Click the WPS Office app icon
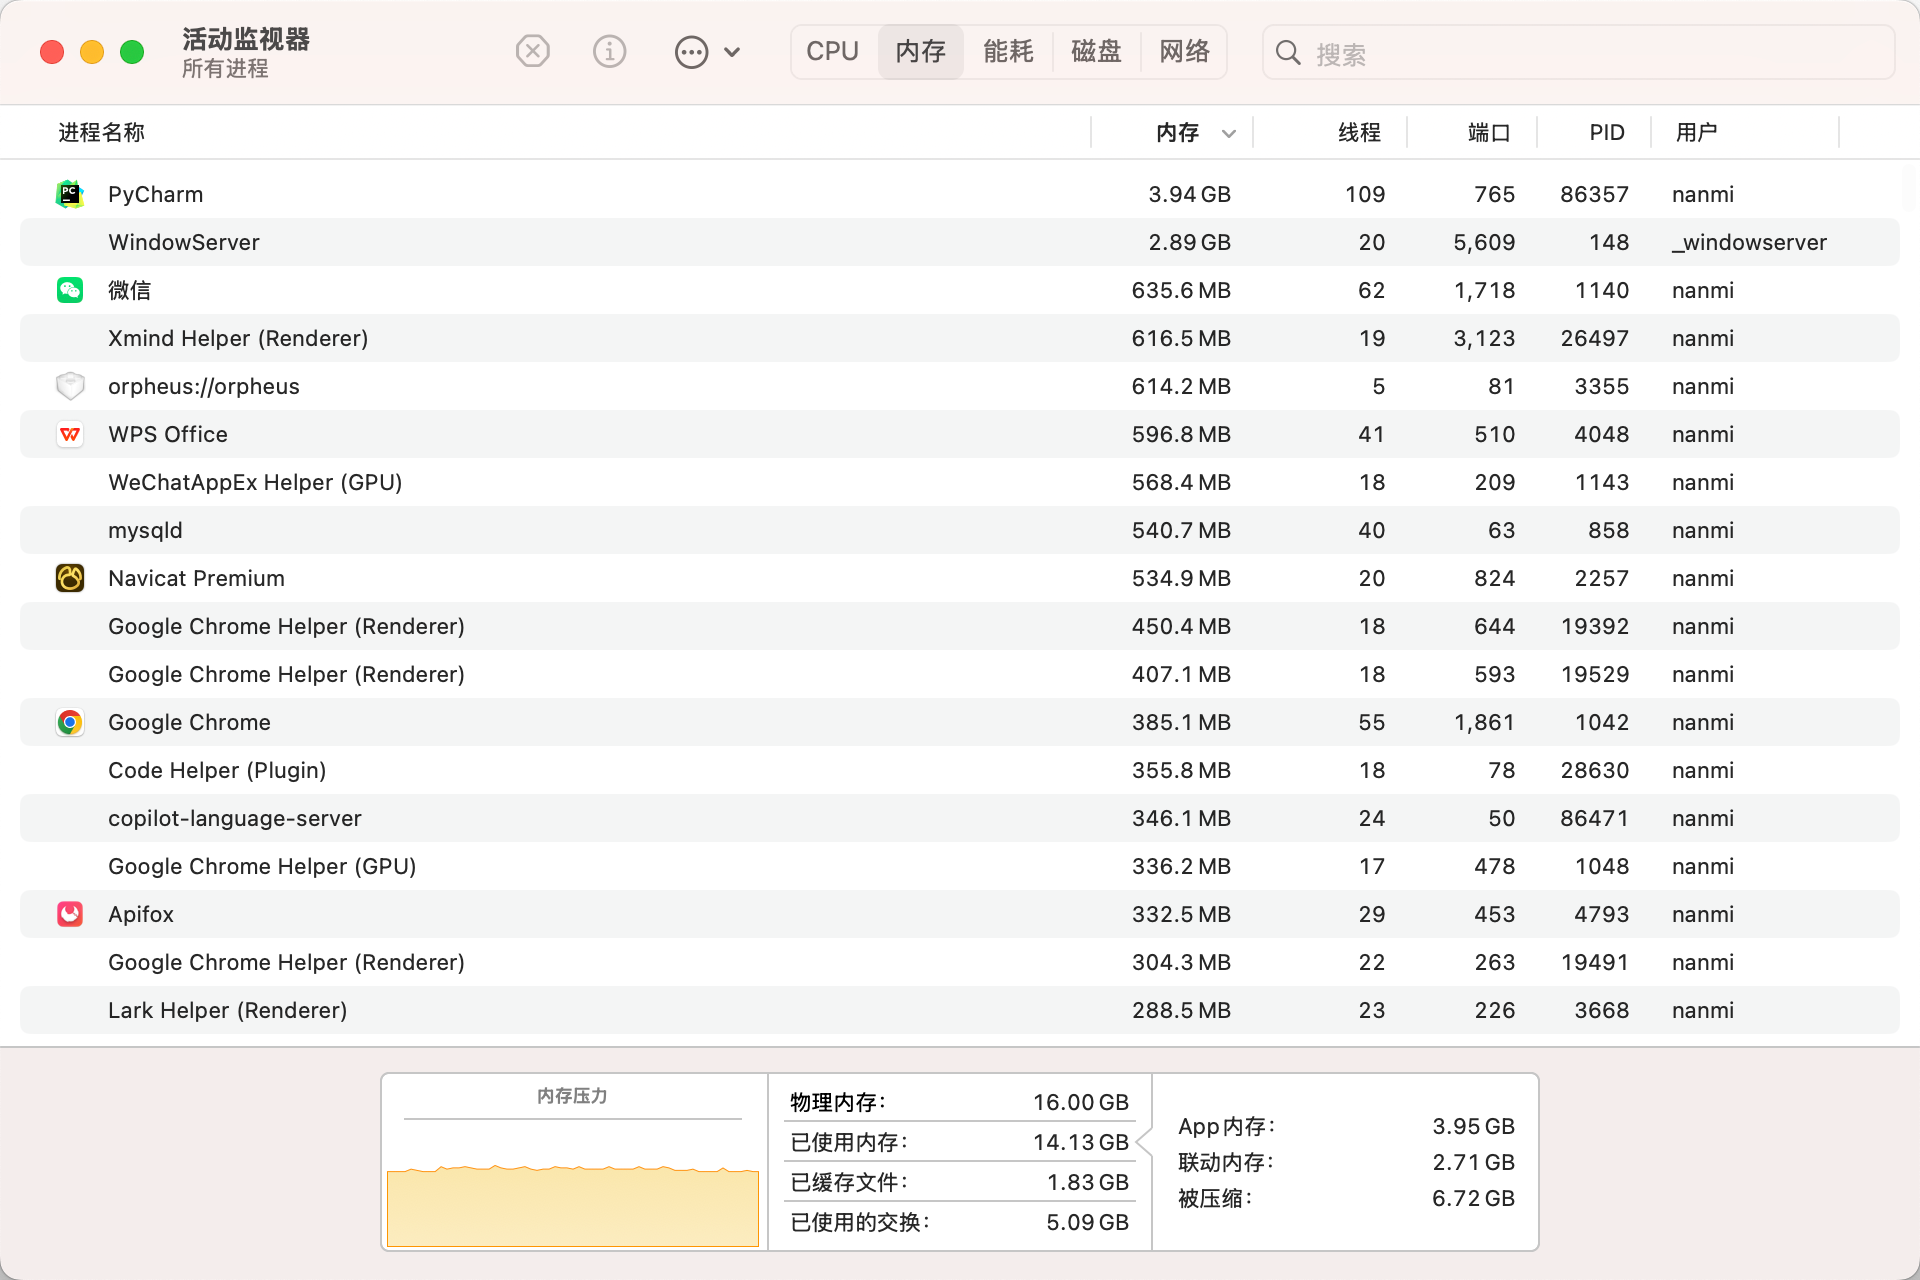The height and width of the screenshot is (1280, 1920). (70, 434)
